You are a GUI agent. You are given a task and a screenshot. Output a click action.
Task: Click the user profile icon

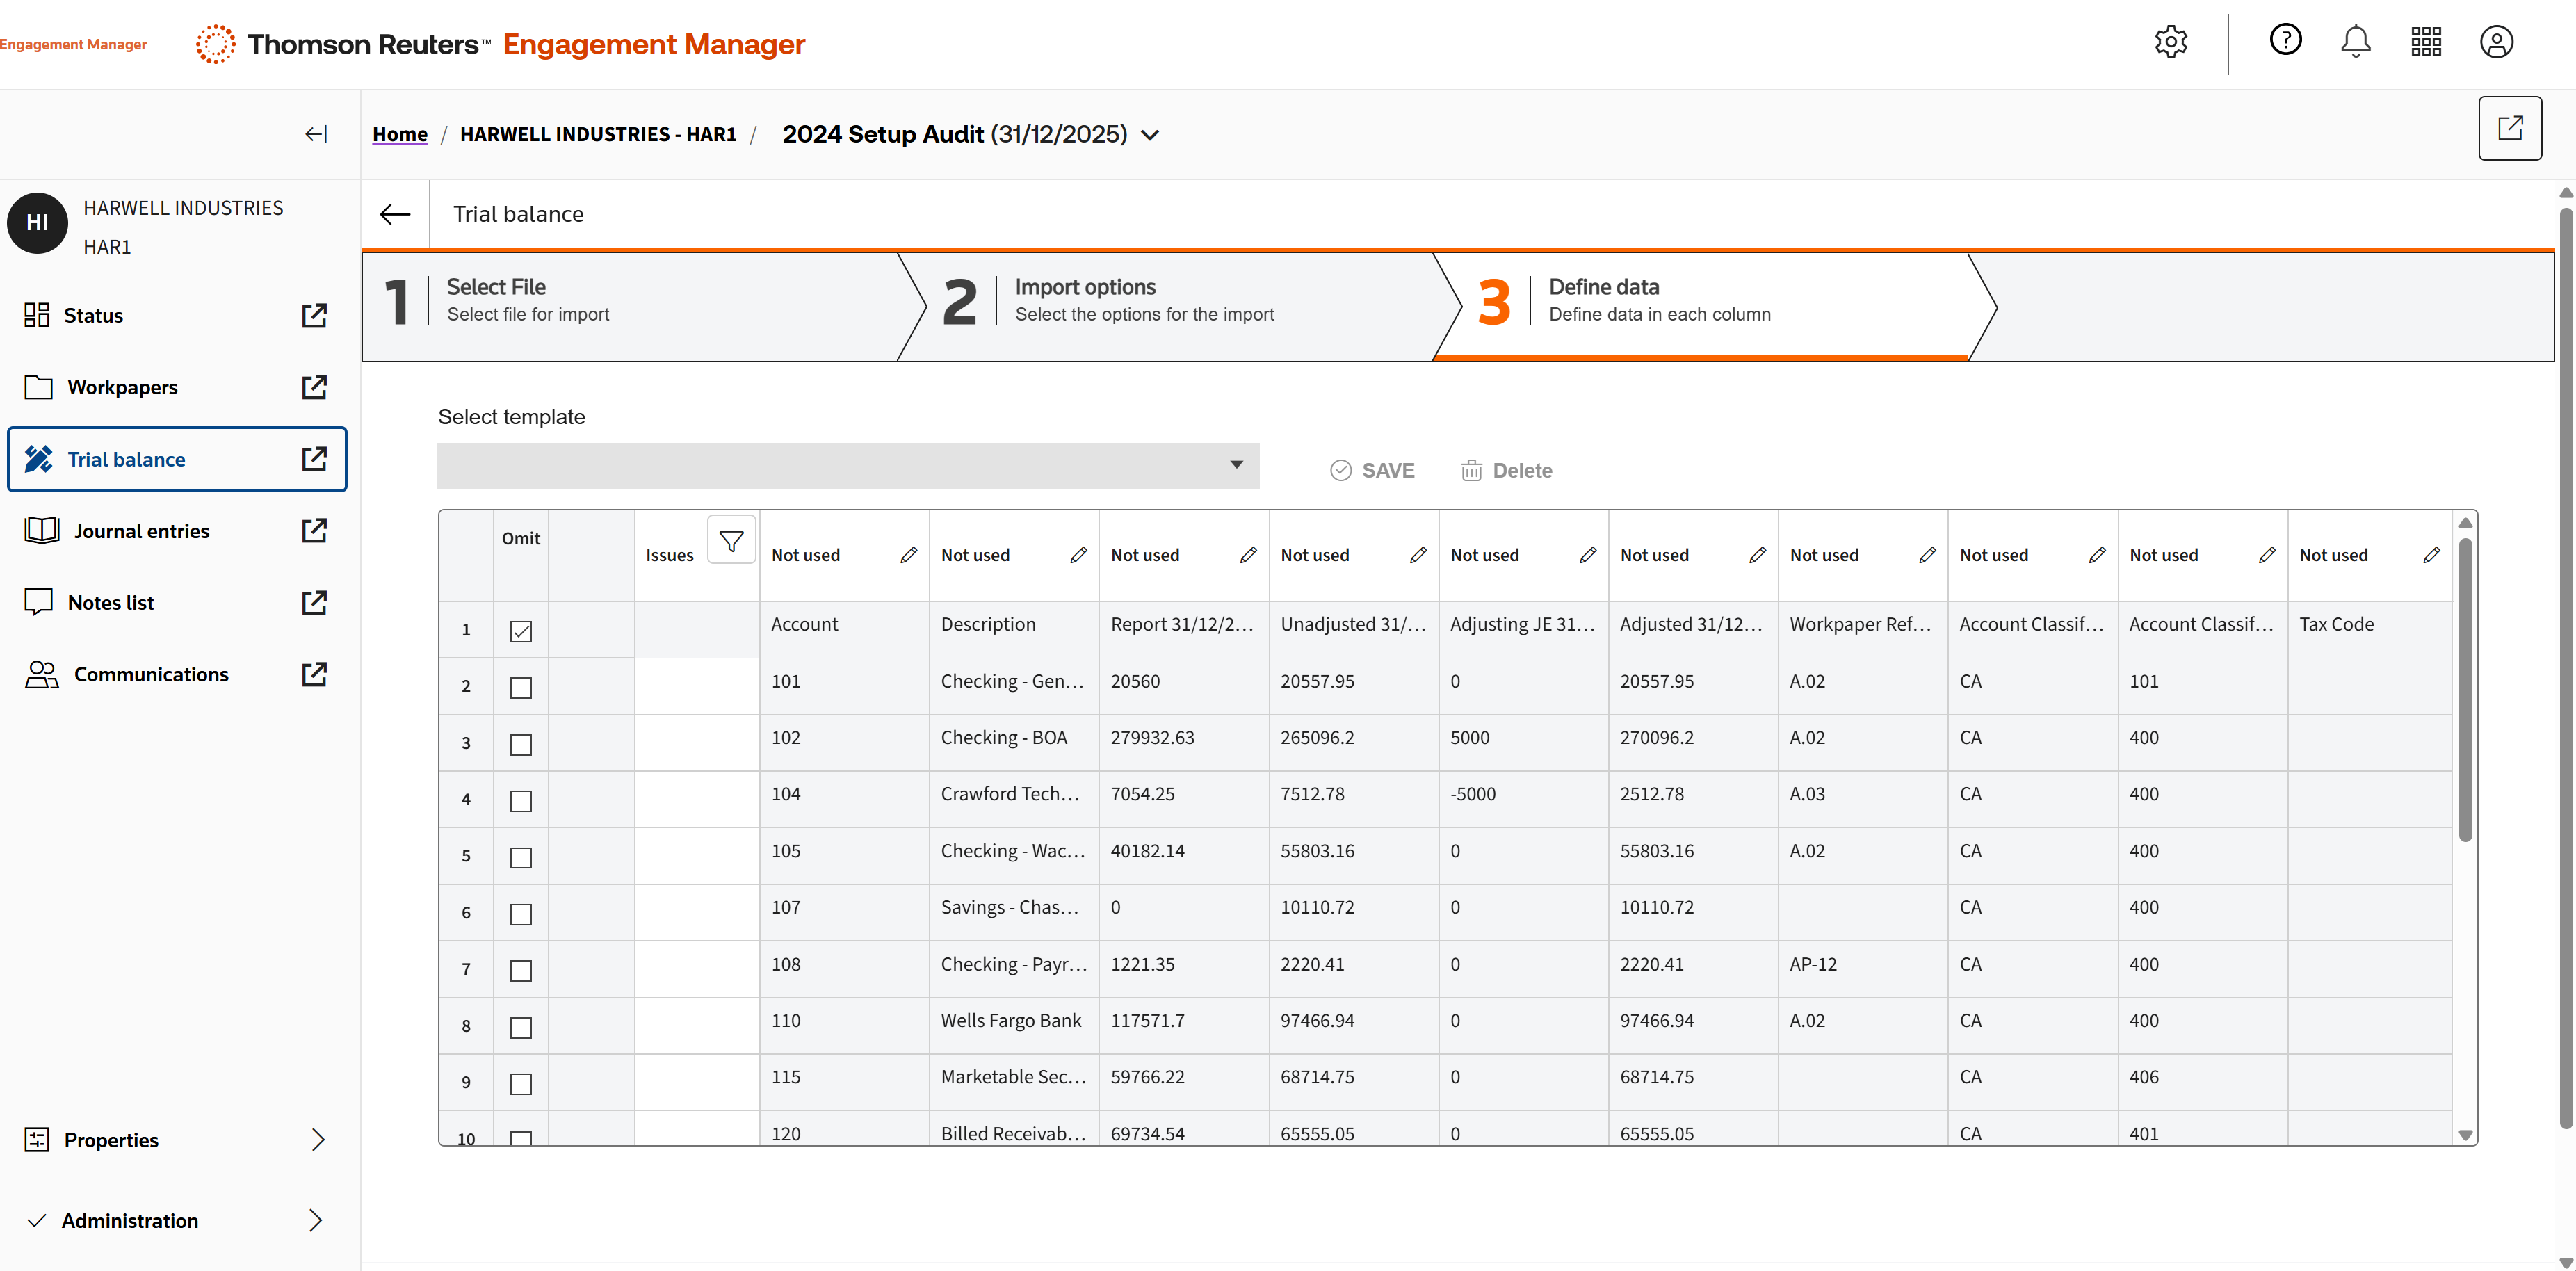[2496, 42]
